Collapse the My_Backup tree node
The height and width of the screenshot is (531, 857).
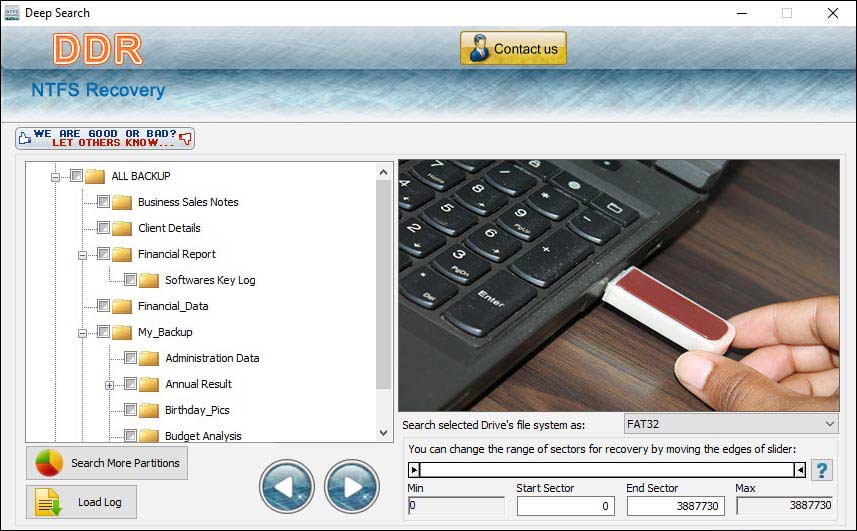coord(82,333)
